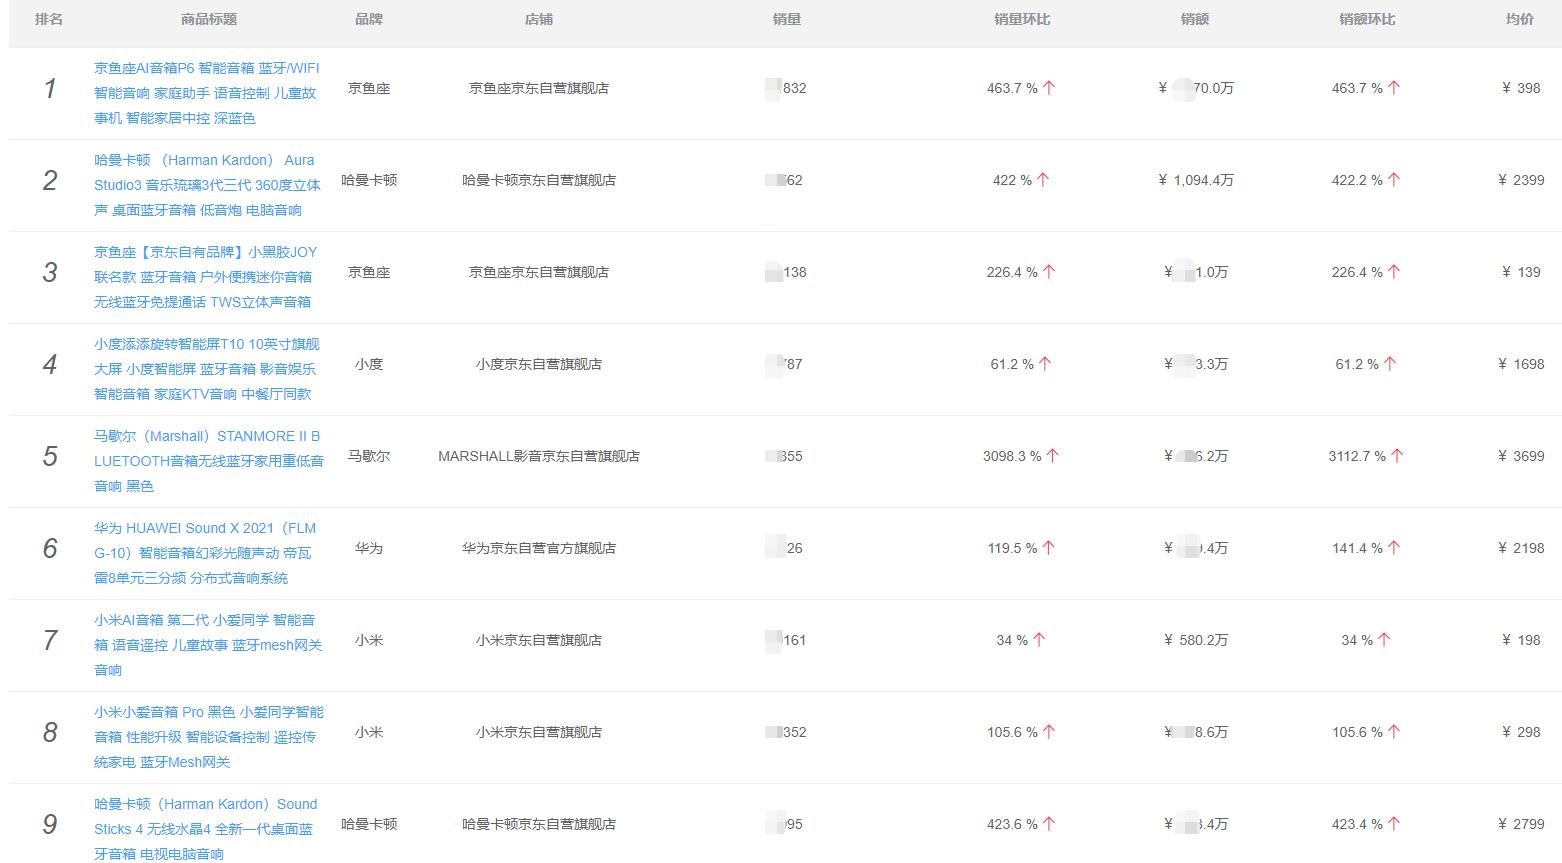1562x863 pixels.
Task: Select the shop name MARSHALL影音京东自营旗舰店
Action: pos(539,455)
